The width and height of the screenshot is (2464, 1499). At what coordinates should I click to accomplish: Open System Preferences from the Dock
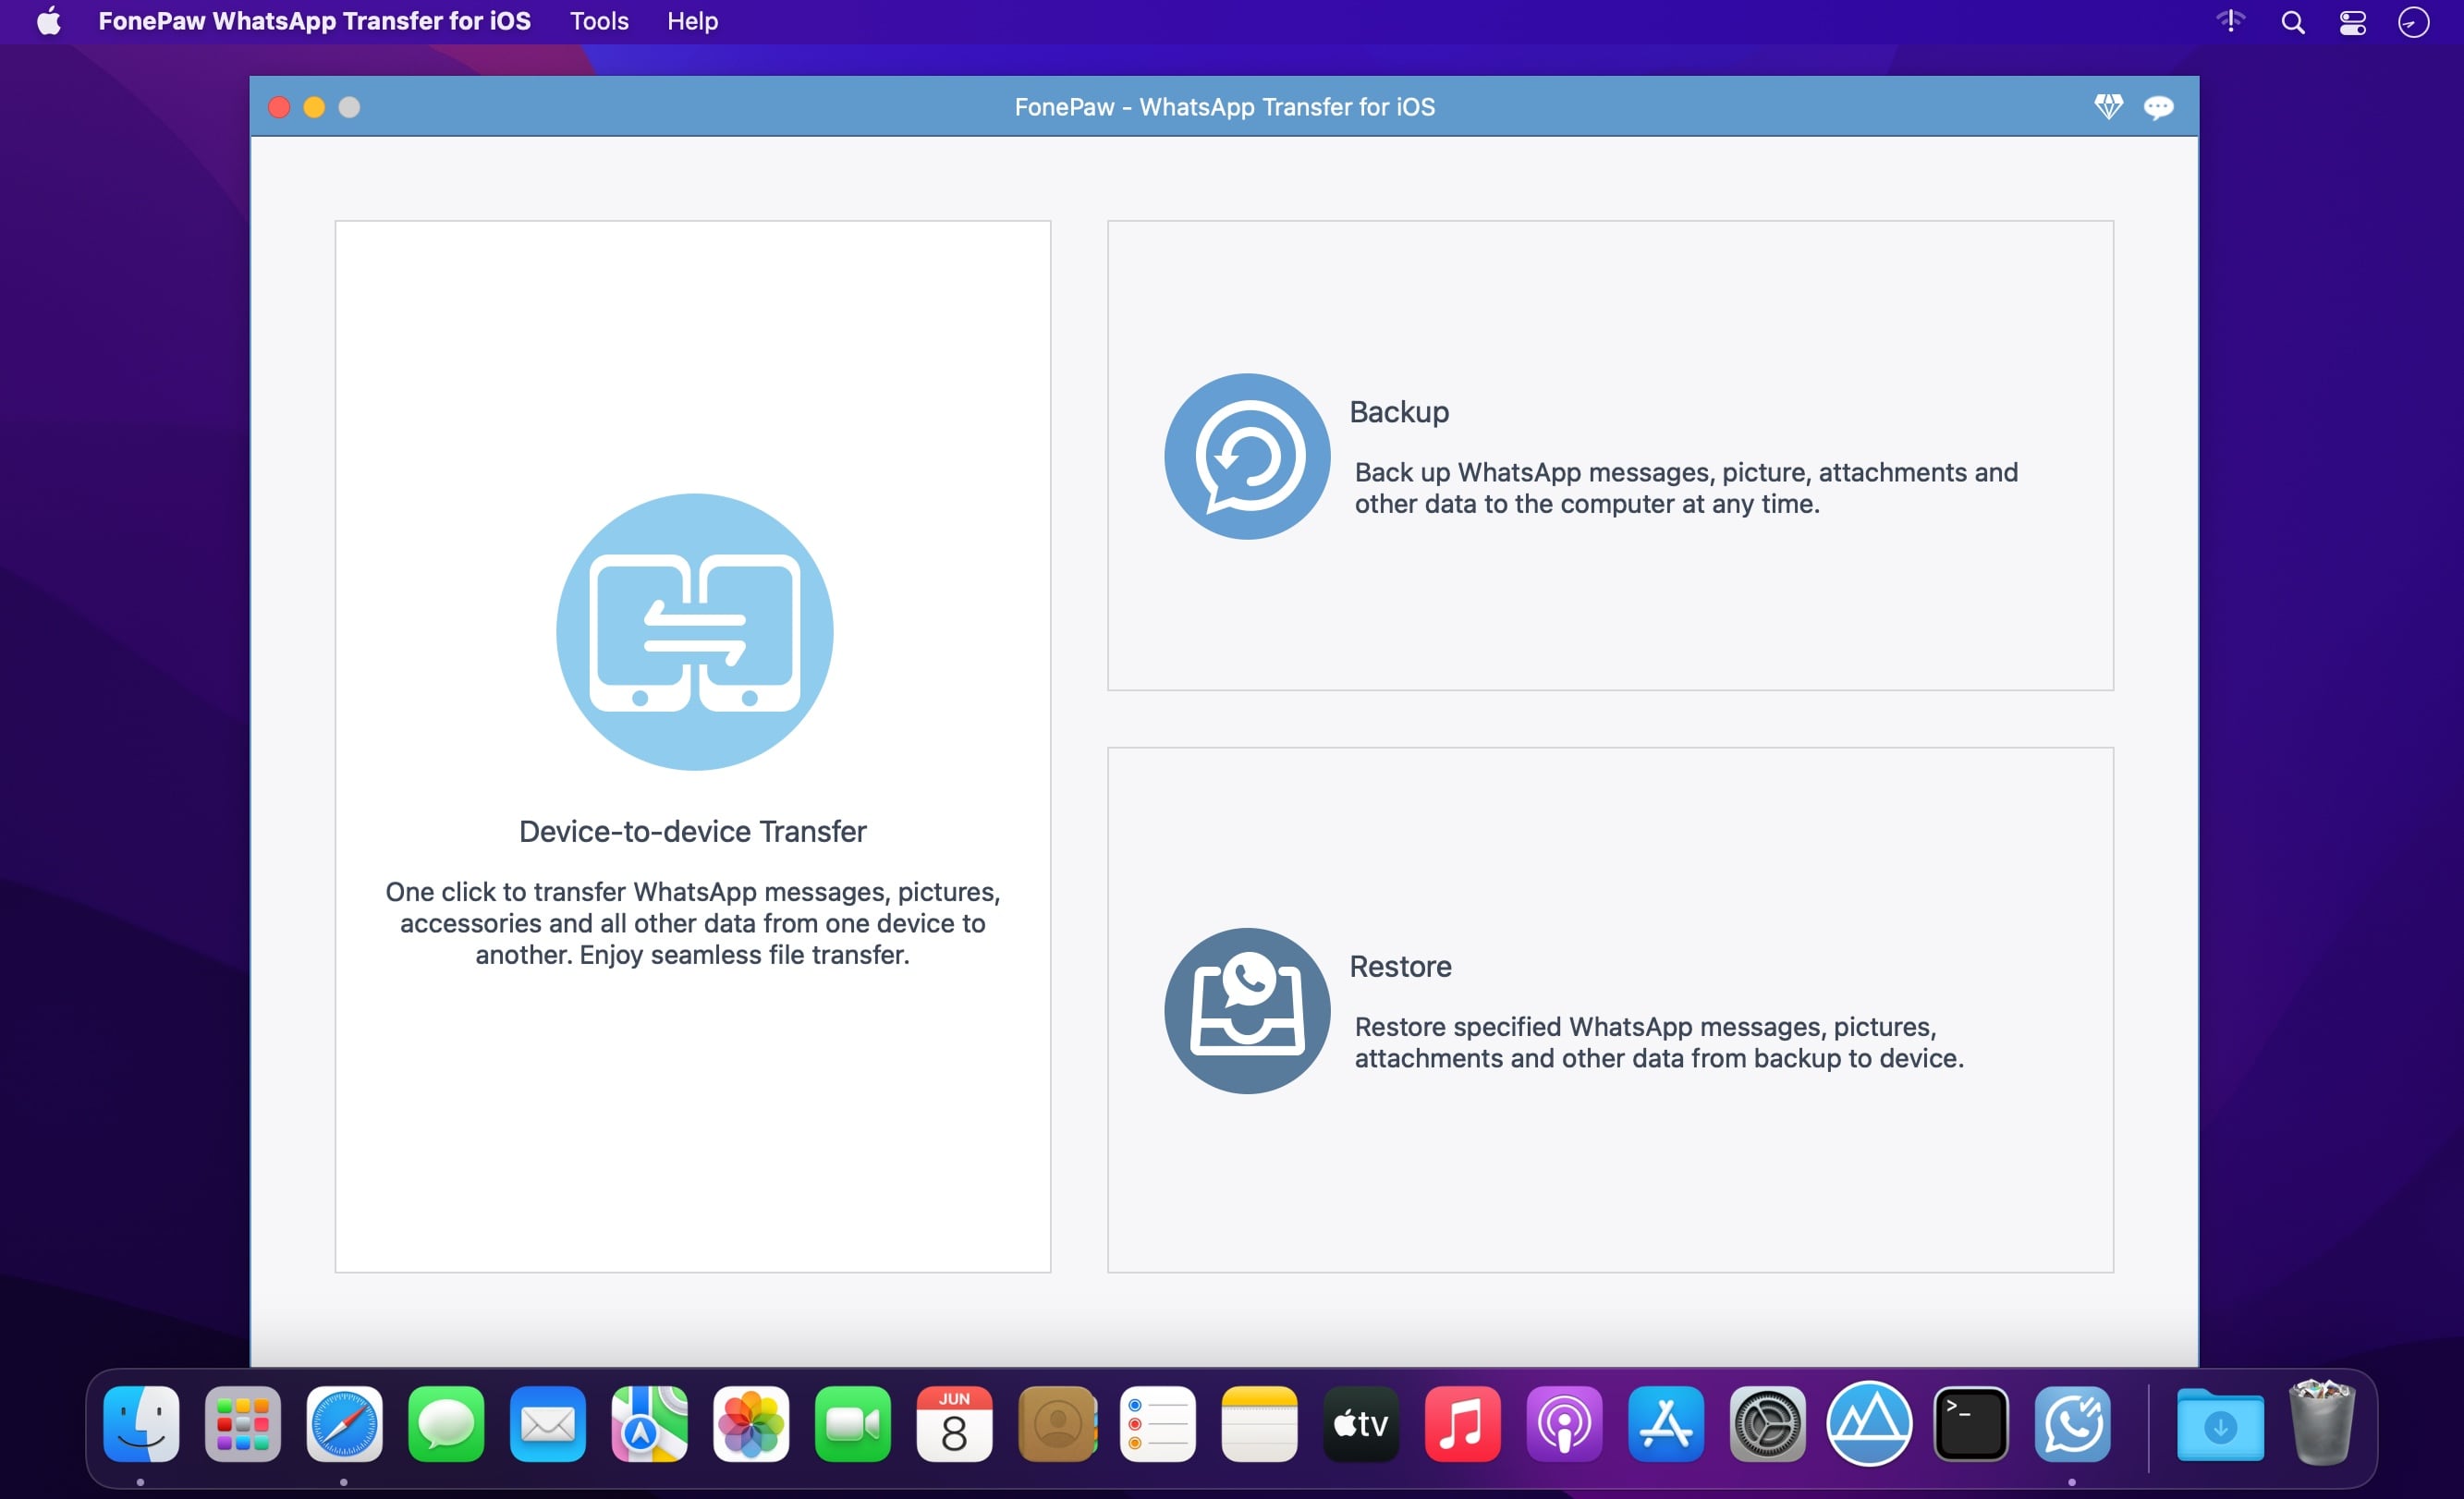tap(1768, 1424)
